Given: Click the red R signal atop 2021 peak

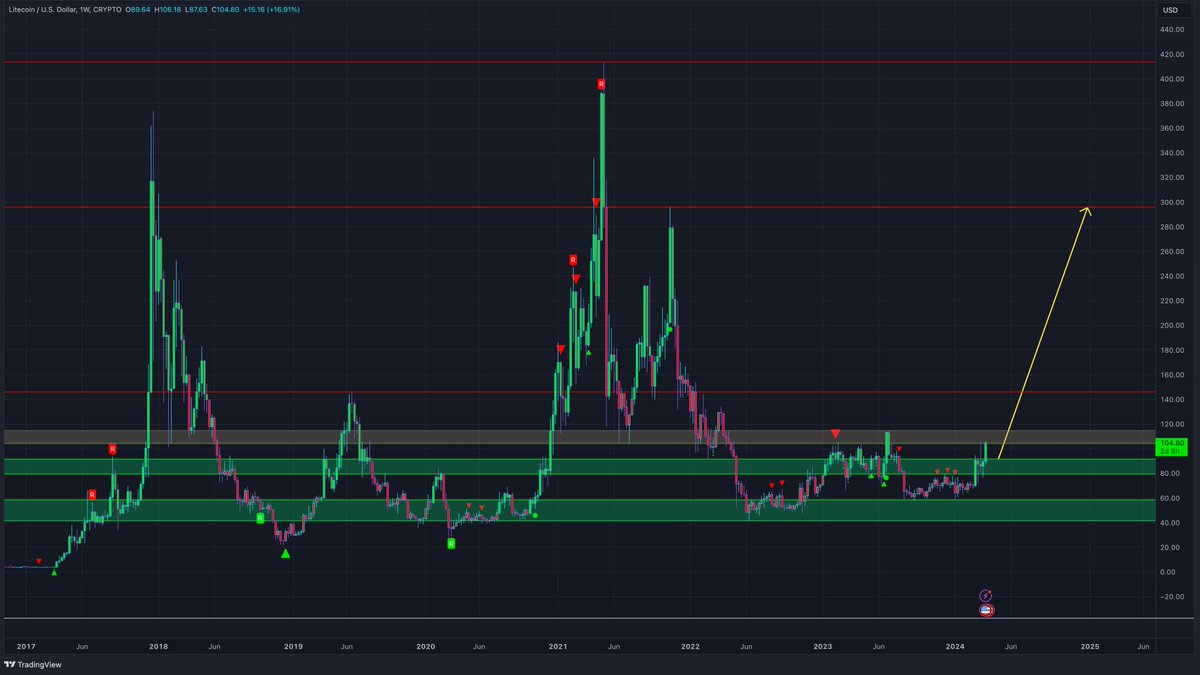Looking at the screenshot, I should [x=602, y=85].
